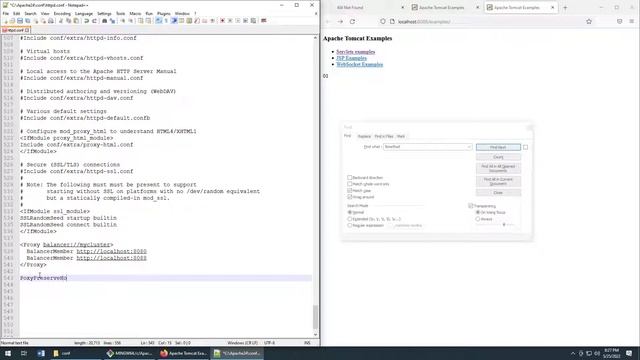
Task: Save the document with the Save icon
Action: [x=20, y=20]
